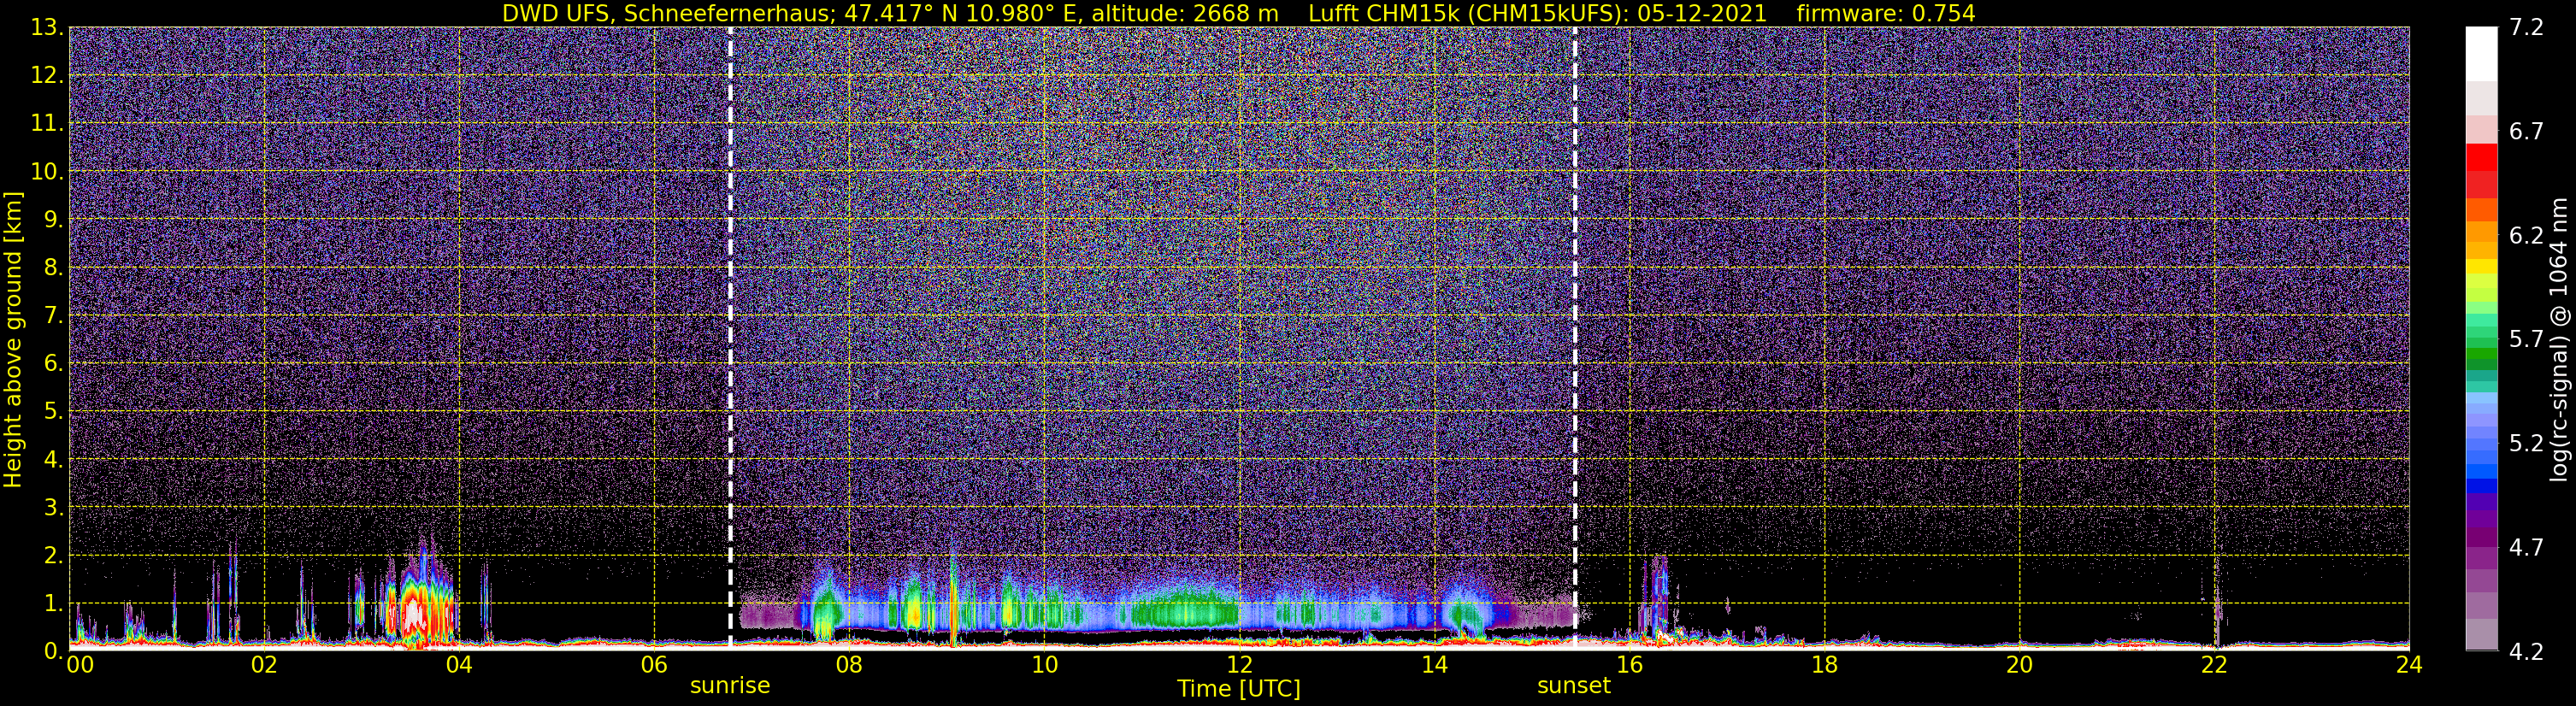
Task: Click the '10.' height axis tick label
Action: coord(47,172)
